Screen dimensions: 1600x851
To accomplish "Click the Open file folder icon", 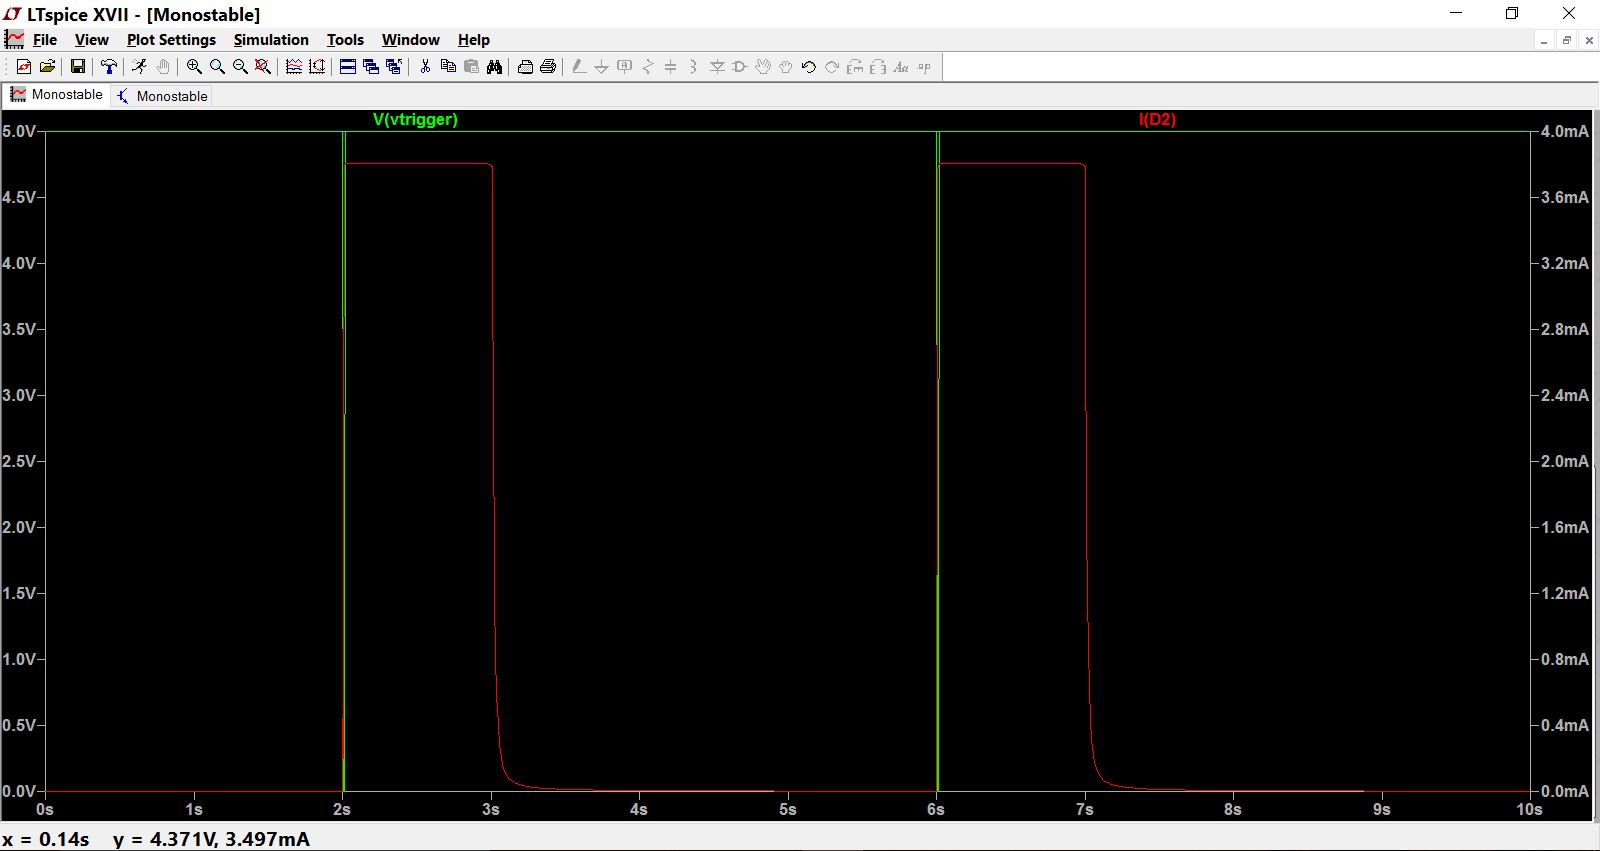I will [47, 67].
